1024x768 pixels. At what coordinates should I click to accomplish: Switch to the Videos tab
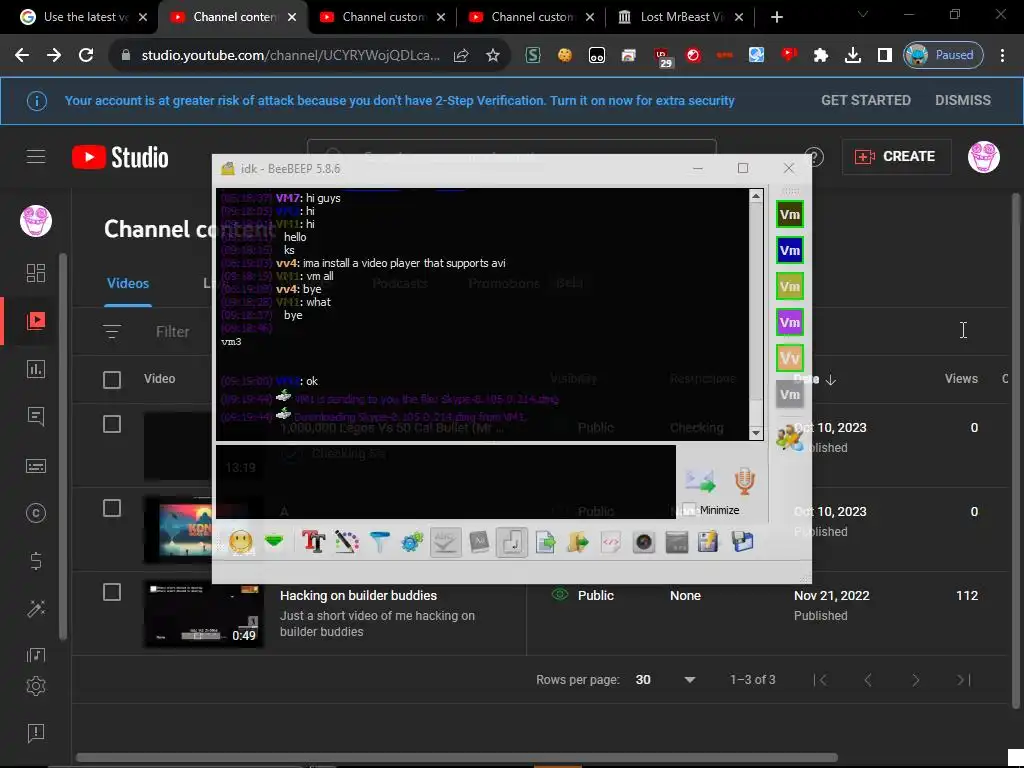click(128, 283)
